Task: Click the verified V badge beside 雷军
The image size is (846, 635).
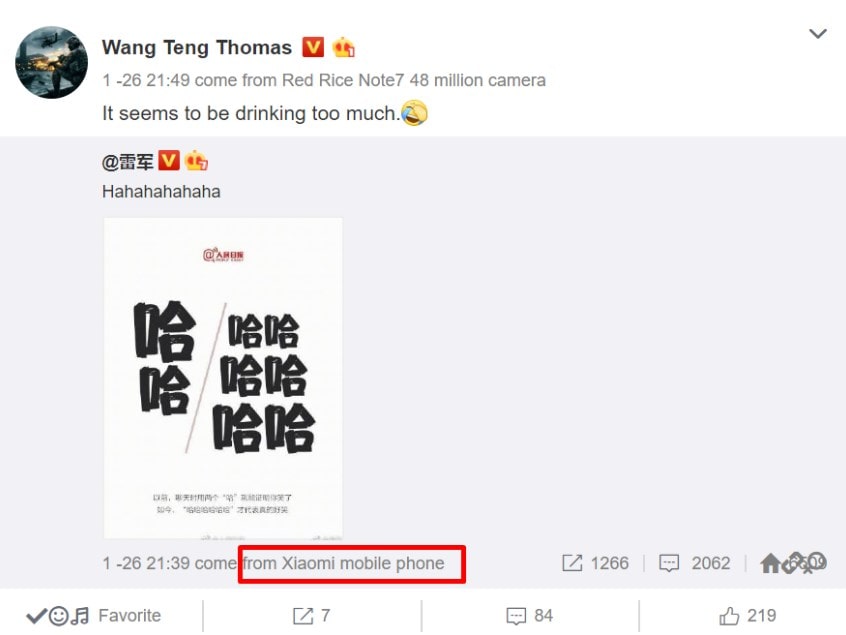Action: coord(169,160)
